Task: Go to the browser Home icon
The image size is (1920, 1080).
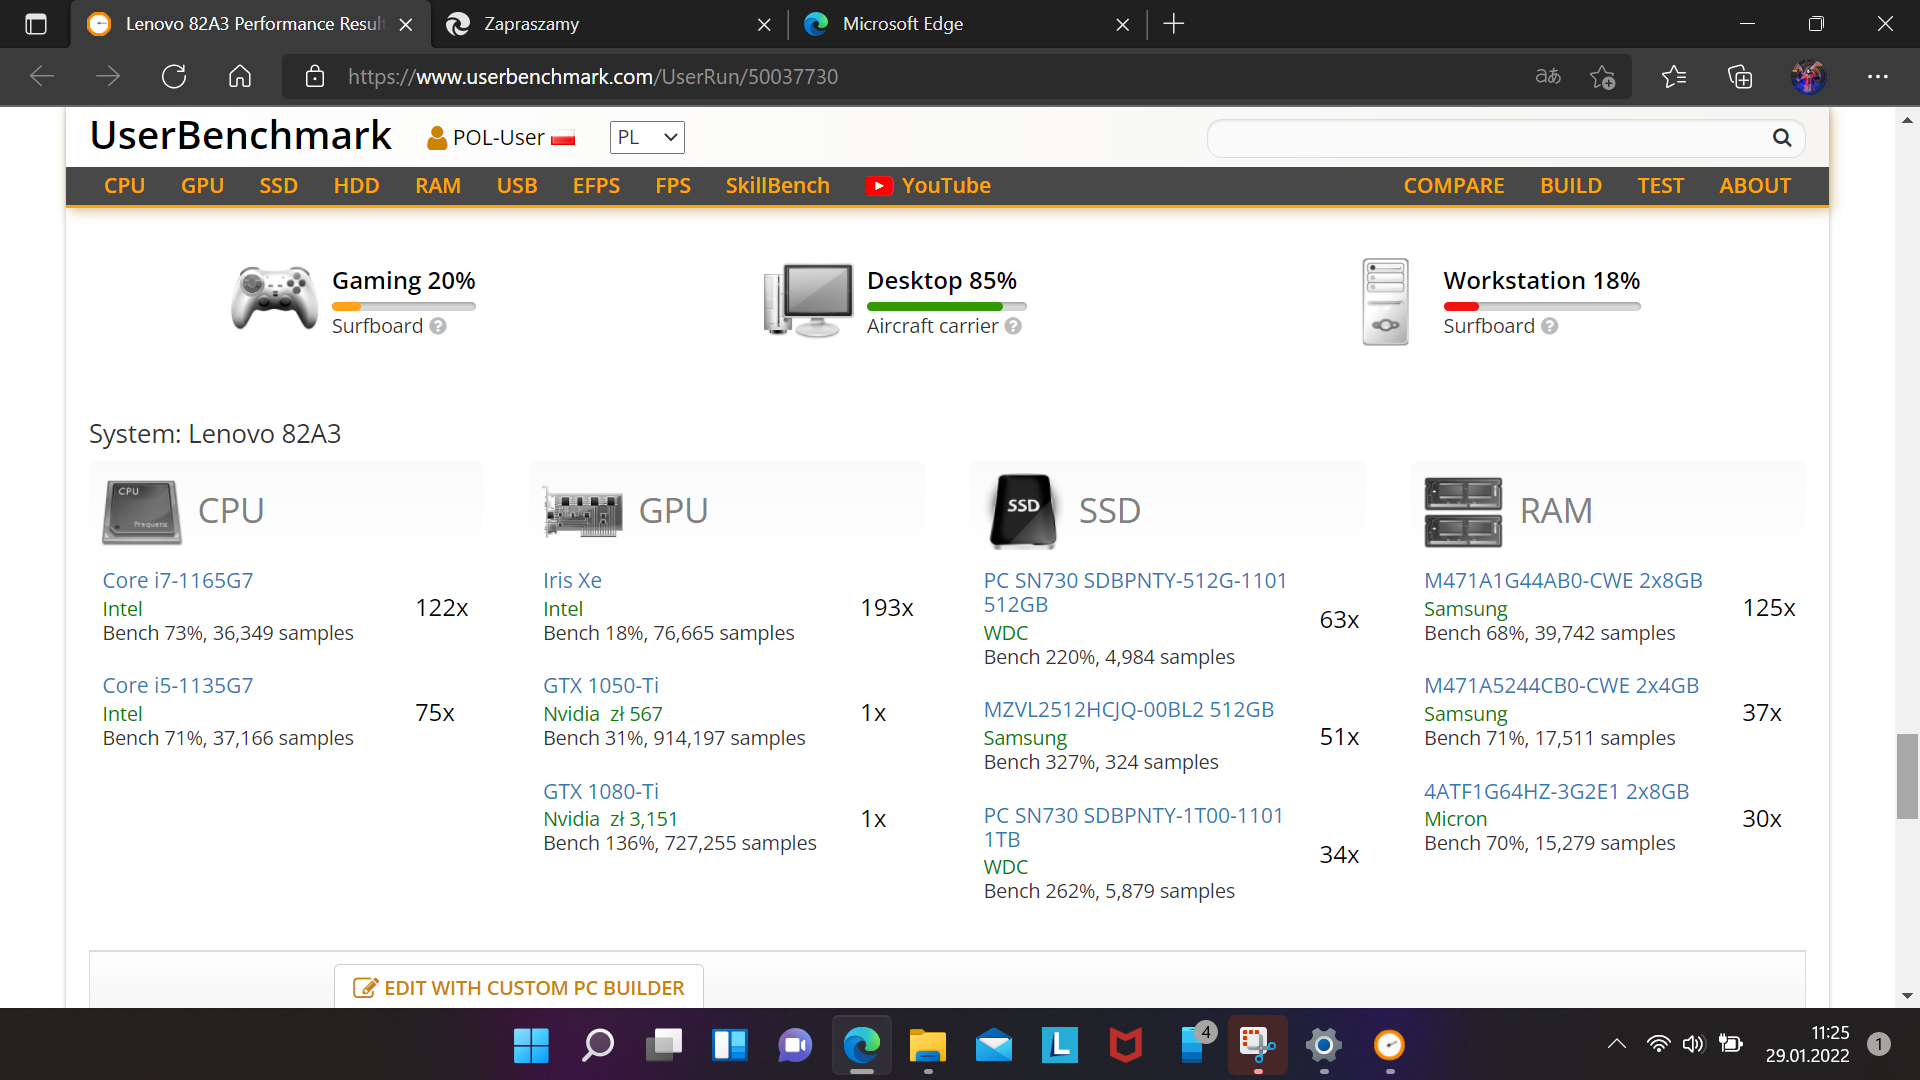Action: [240, 77]
